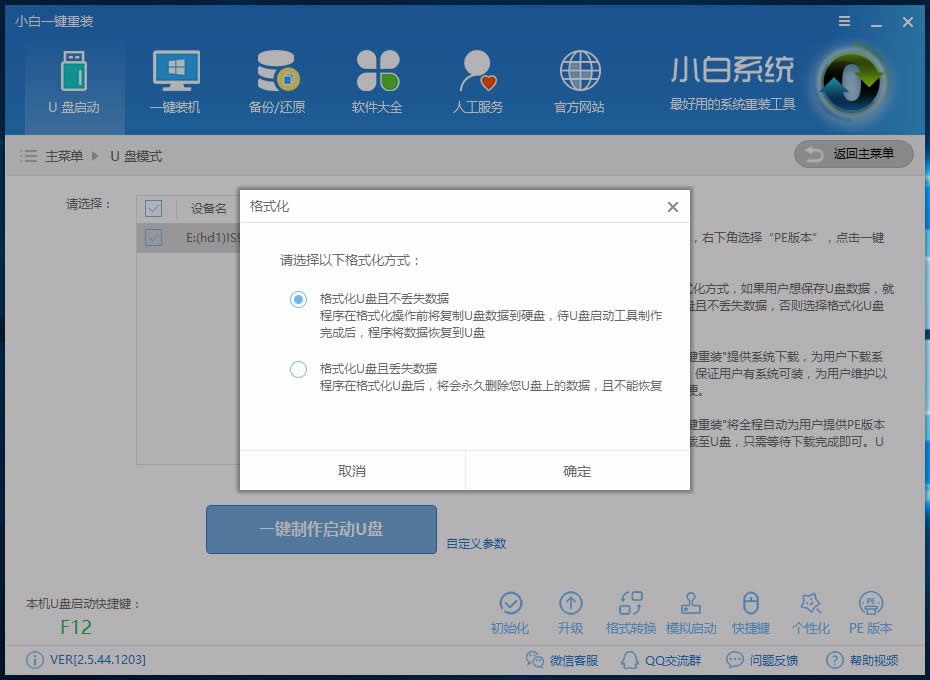Open 自定义参数 custom parameters link
Image resolution: width=930 pixels, height=680 pixels.
coord(479,543)
